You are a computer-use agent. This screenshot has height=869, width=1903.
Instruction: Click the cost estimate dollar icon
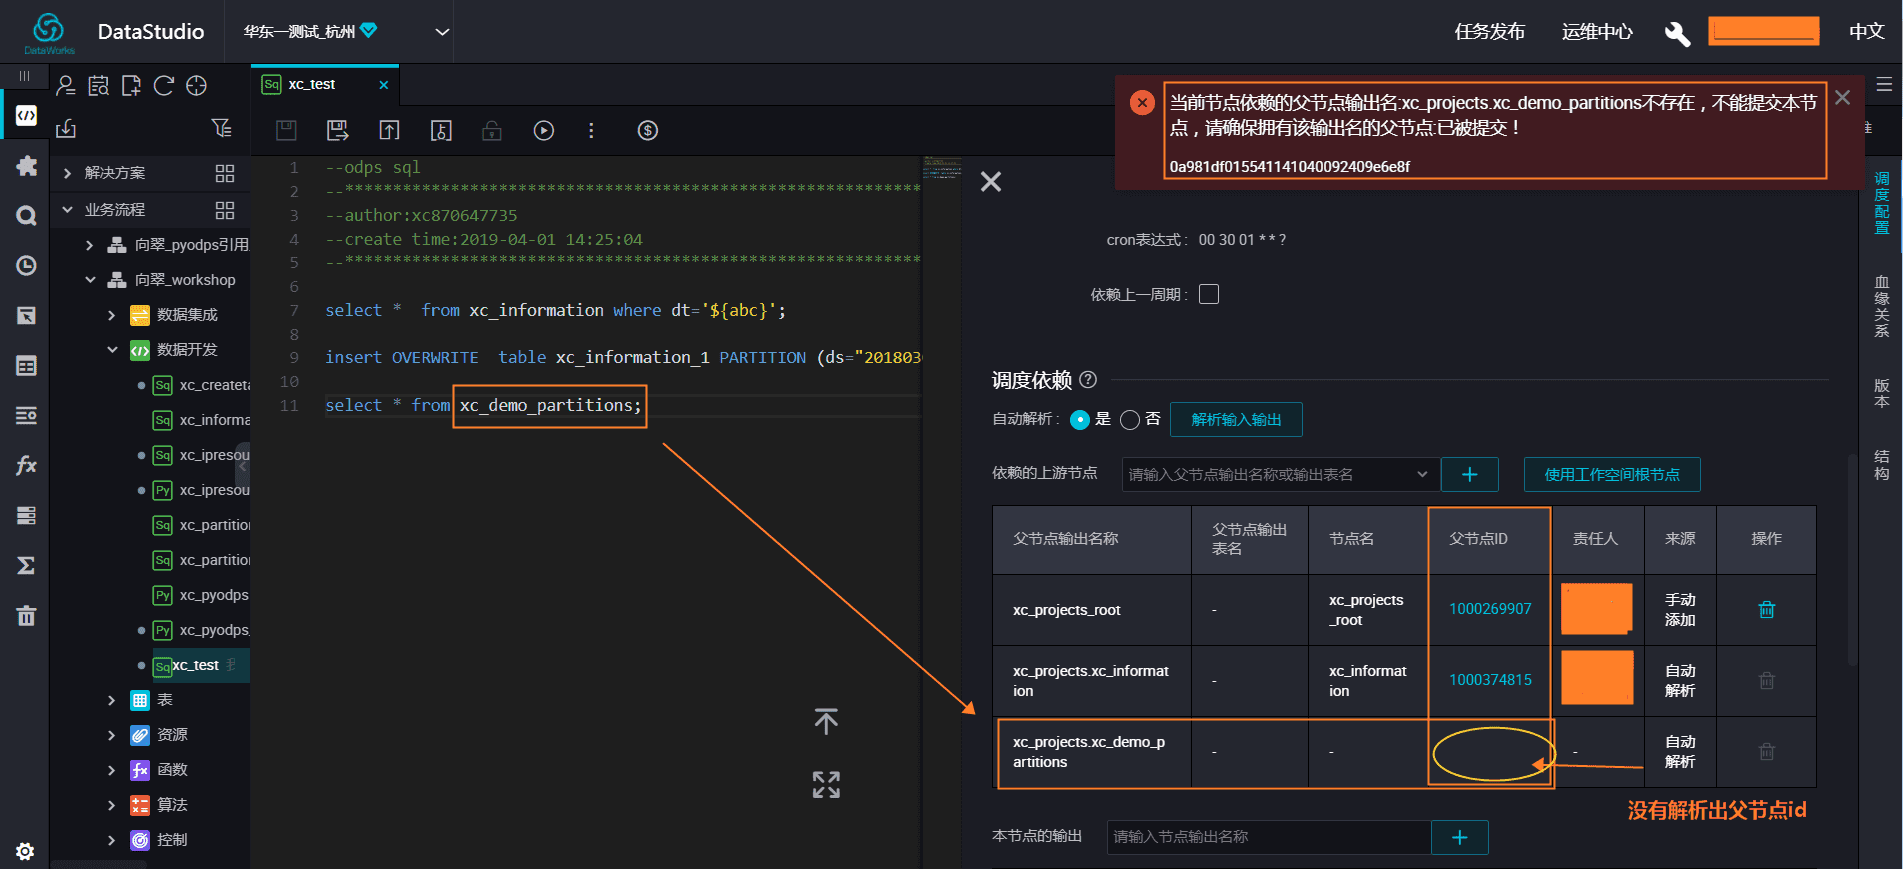click(x=648, y=130)
